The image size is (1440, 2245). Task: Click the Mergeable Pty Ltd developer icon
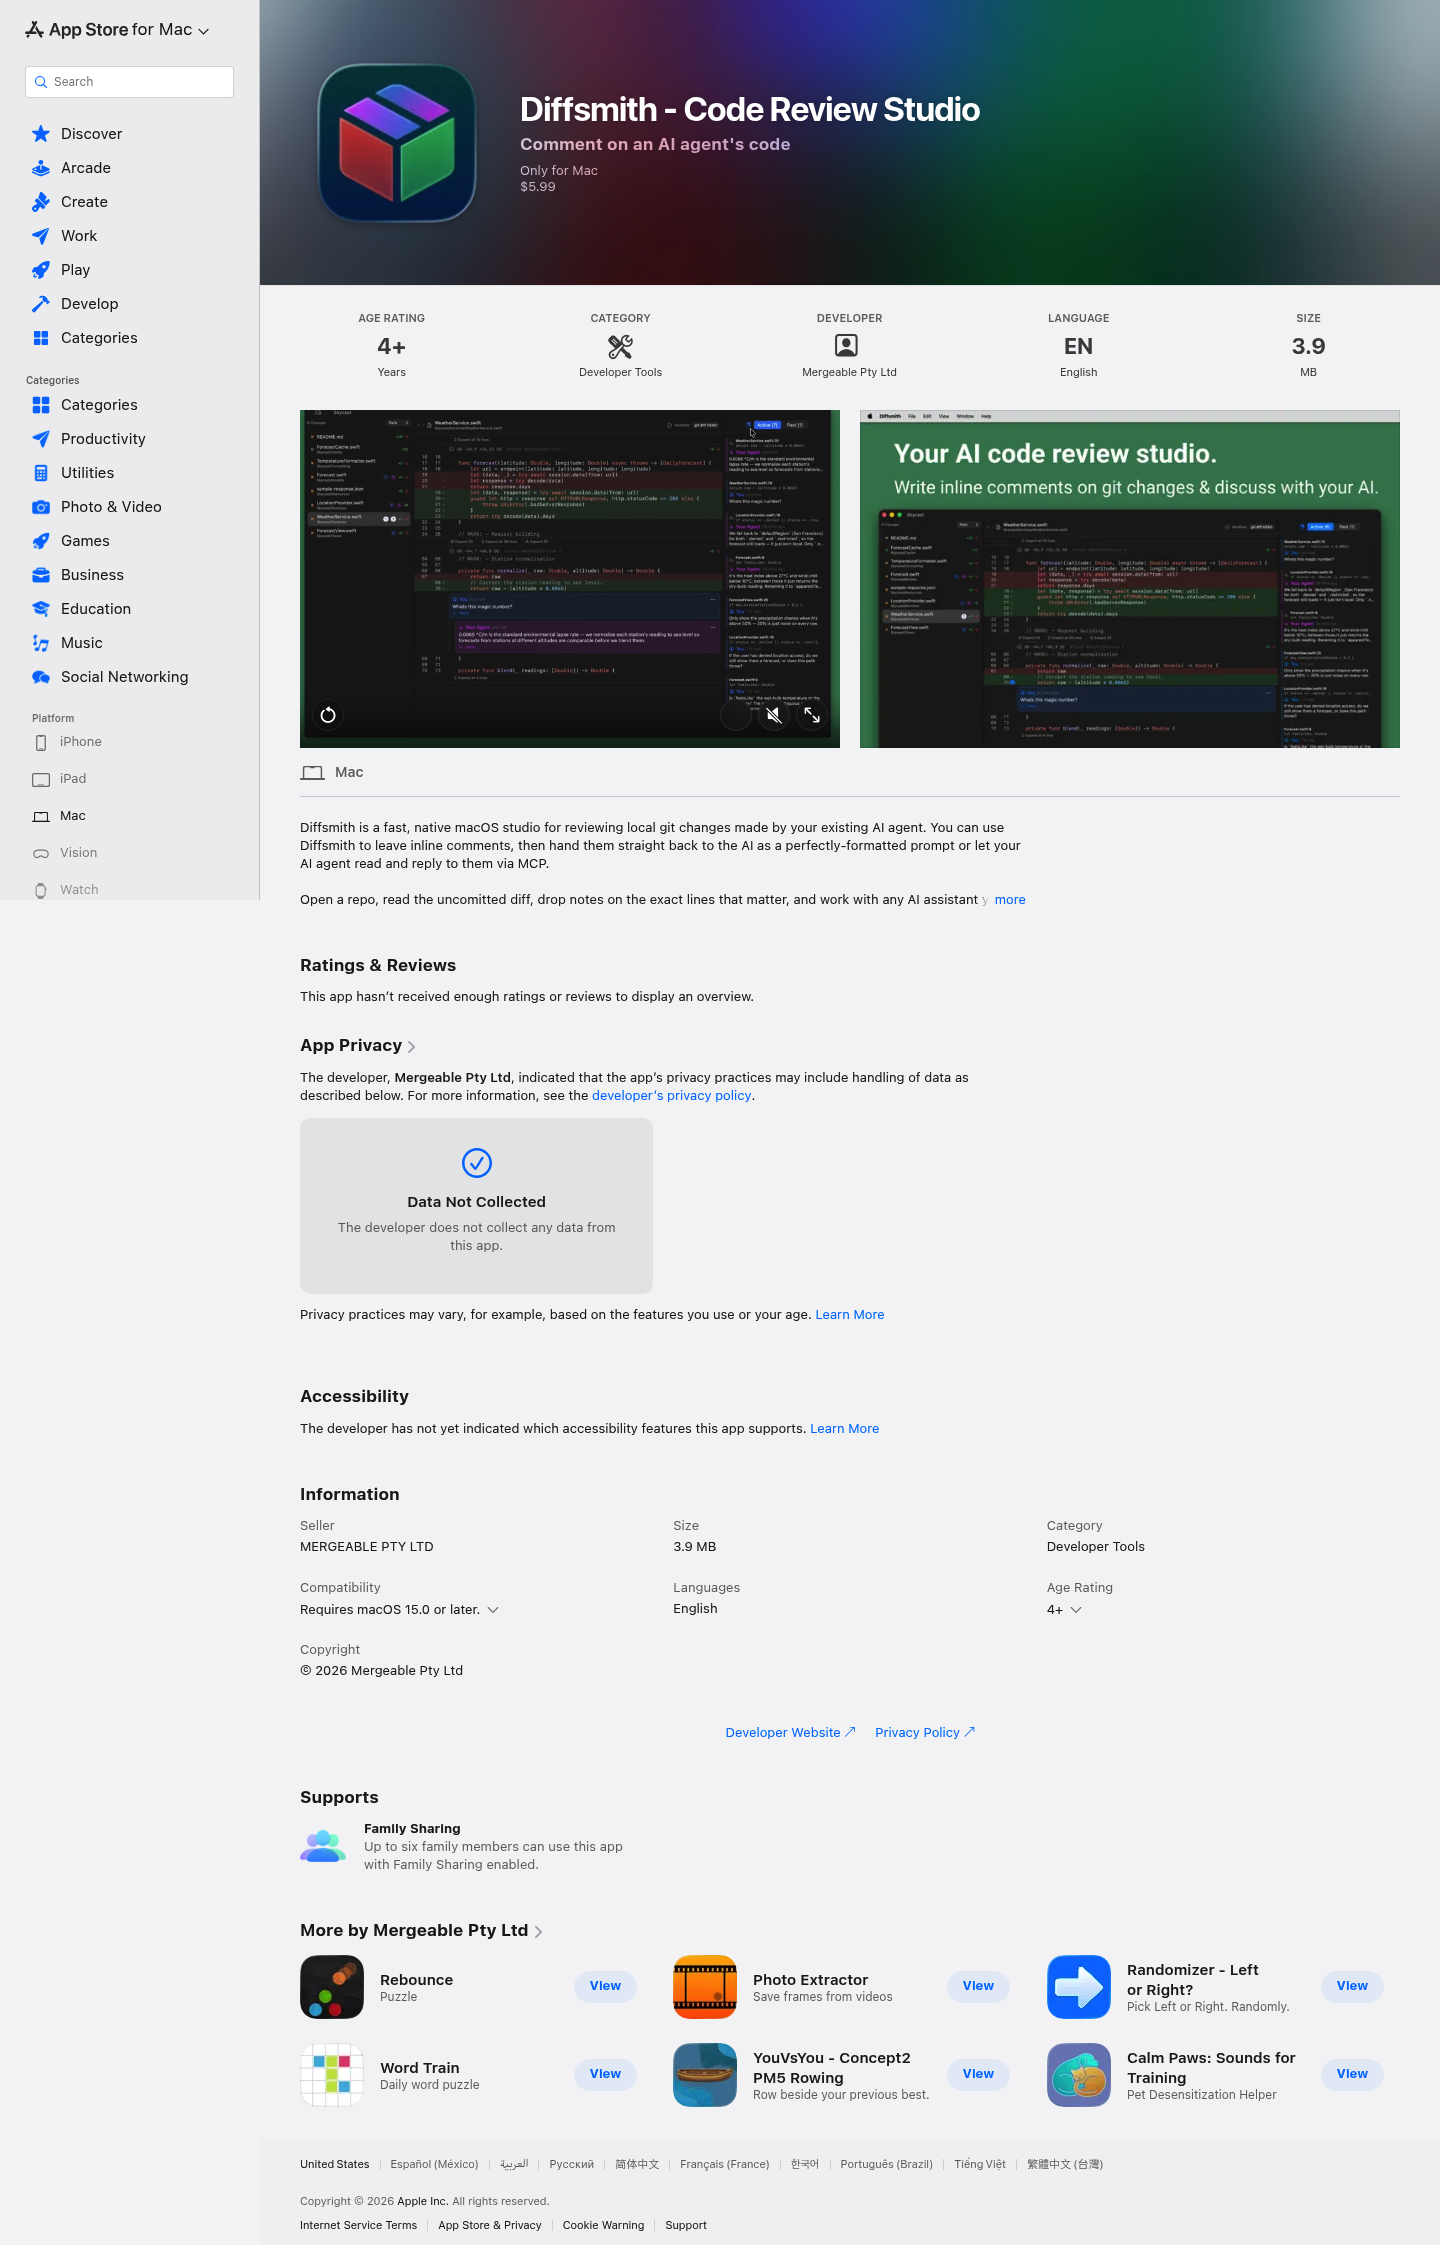click(x=846, y=346)
